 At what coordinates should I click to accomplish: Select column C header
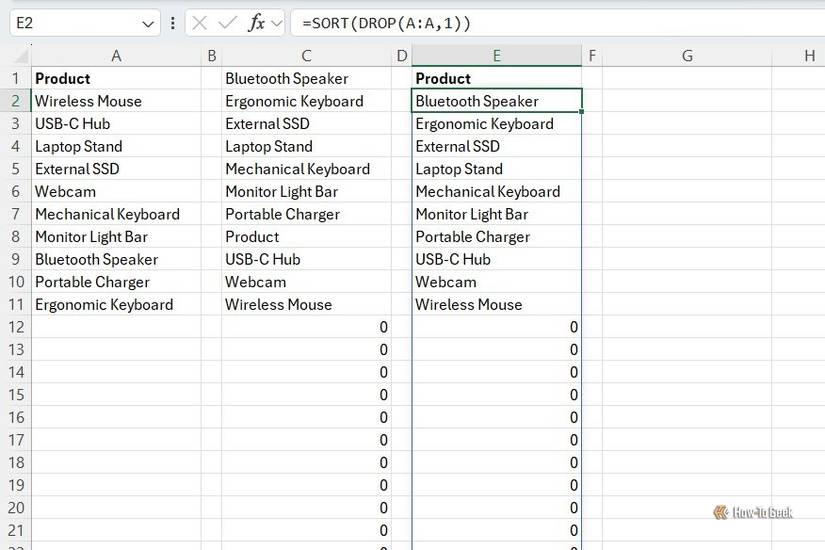306,56
